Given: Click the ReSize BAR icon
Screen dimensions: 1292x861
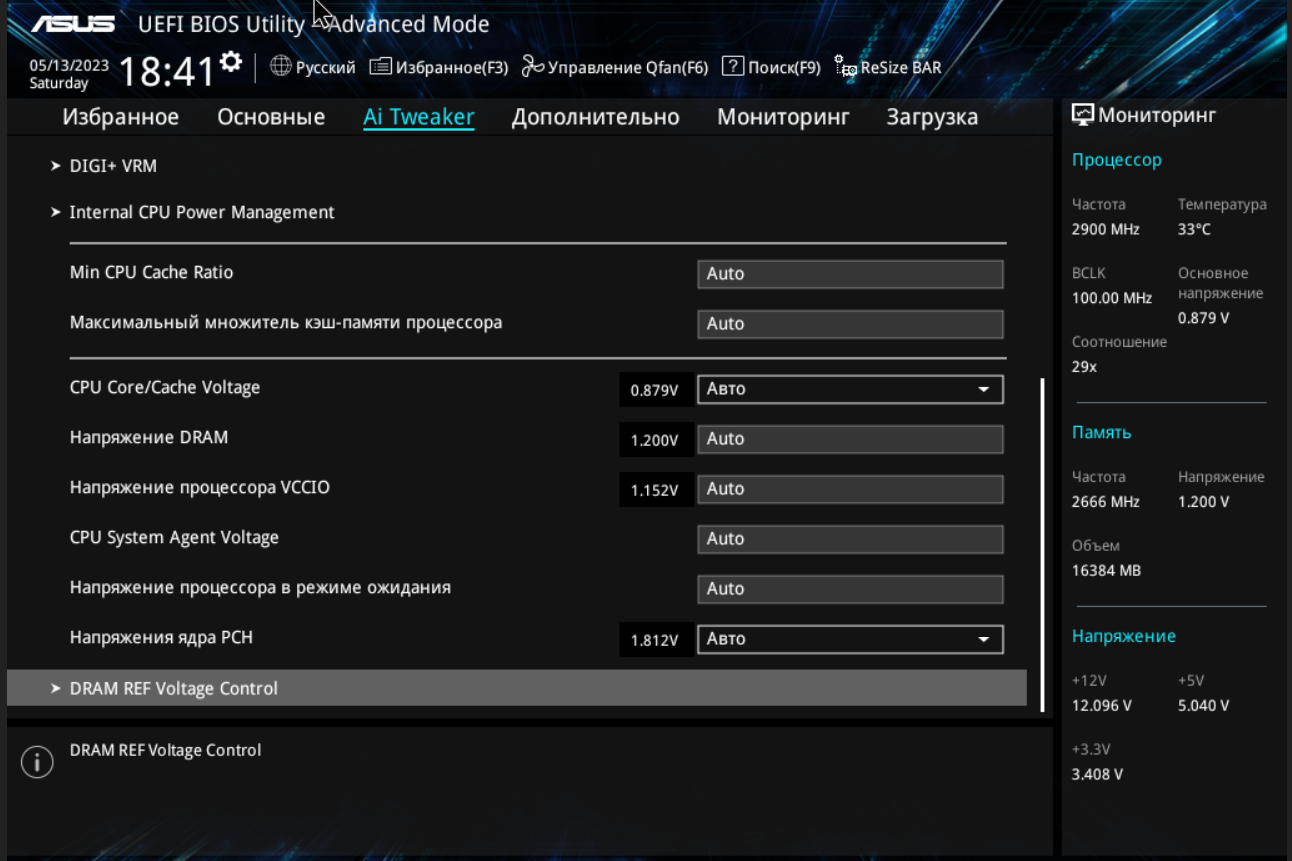Looking at the screenshot, I should tap(845, 67).
